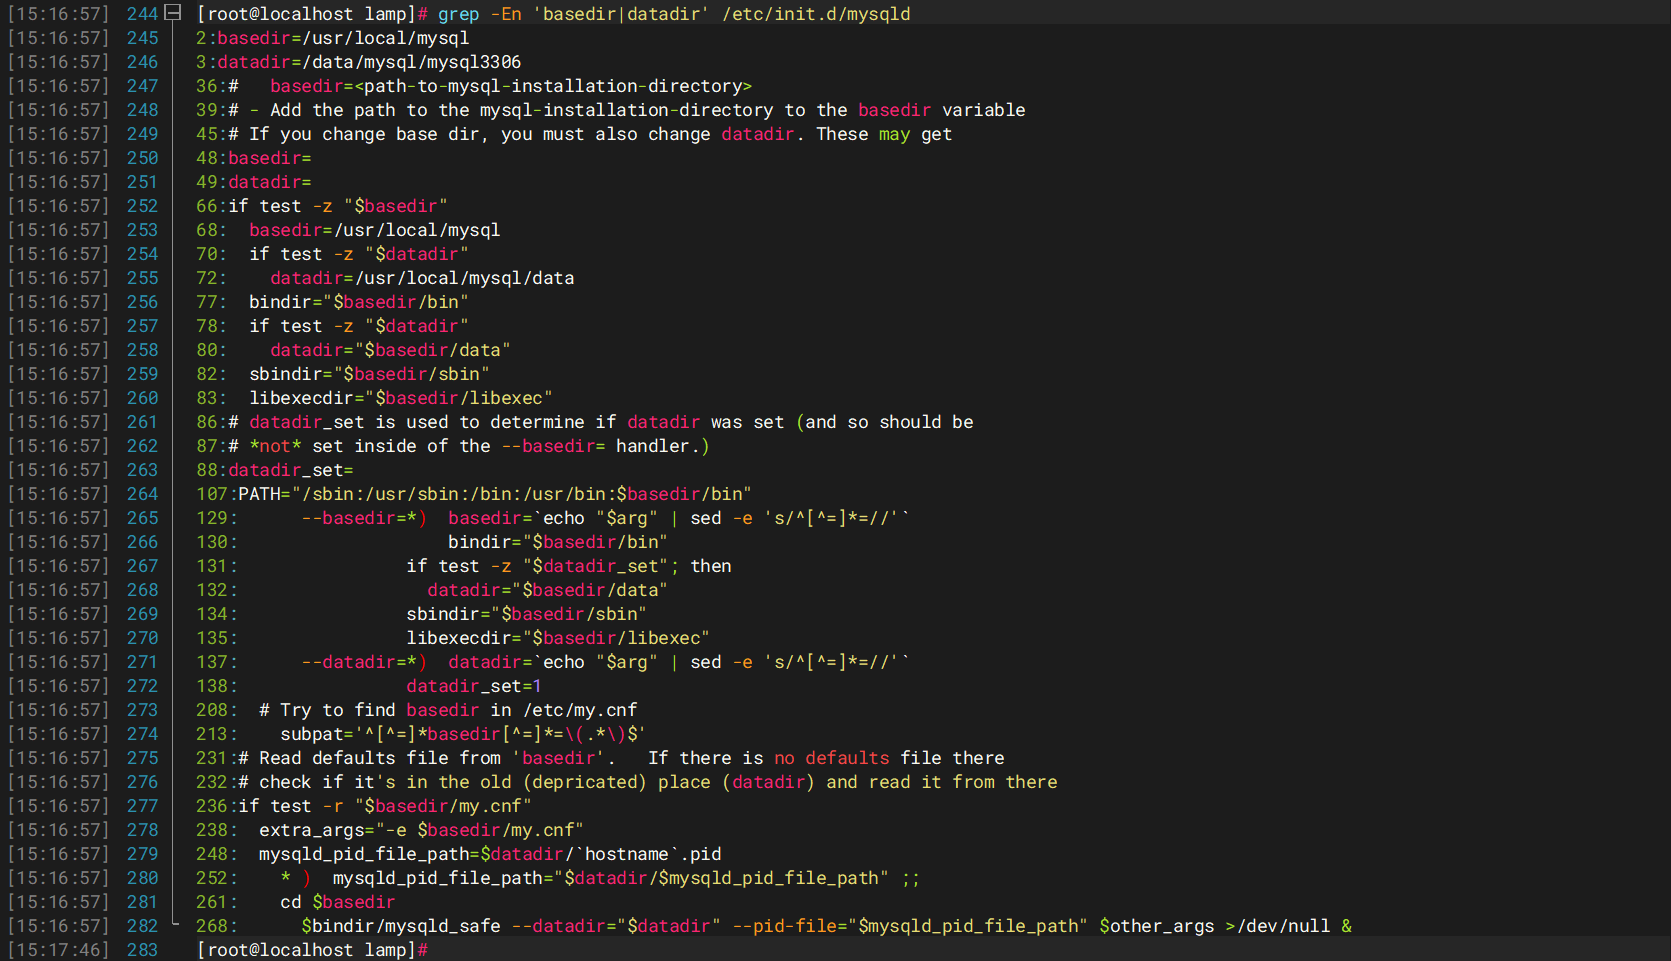
Task: Click line 236 'if test -r "$basedir/my.cnf"'
Action: [x=364, y=806]
